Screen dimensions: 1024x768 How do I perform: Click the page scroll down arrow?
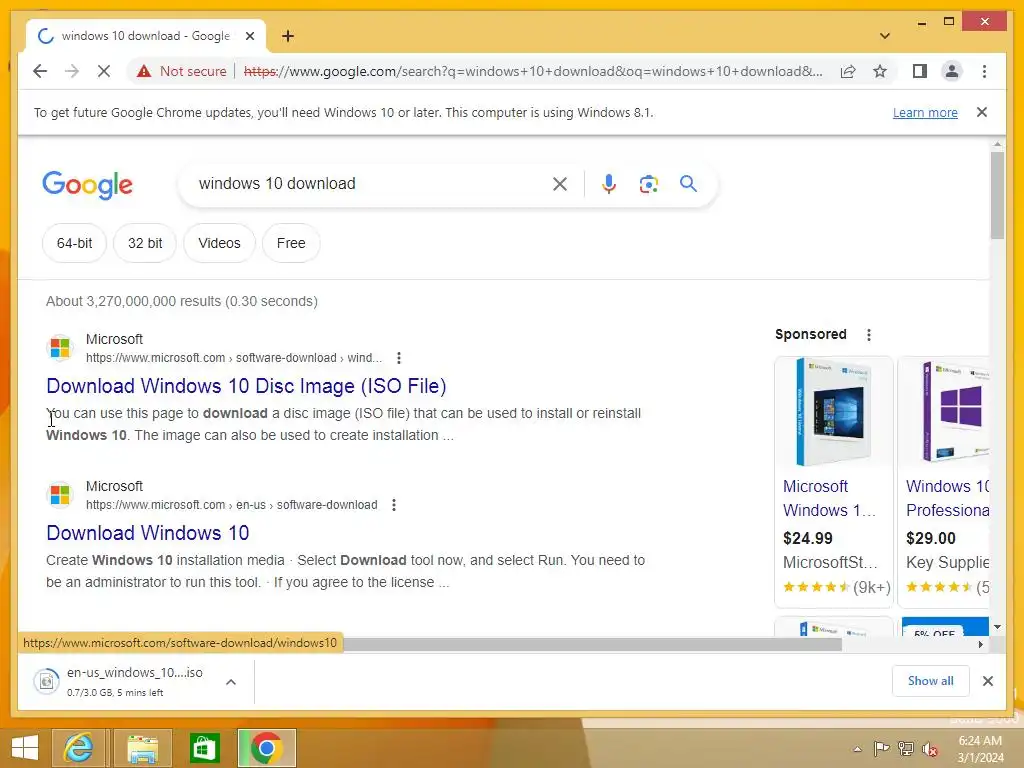coord(997,627)
